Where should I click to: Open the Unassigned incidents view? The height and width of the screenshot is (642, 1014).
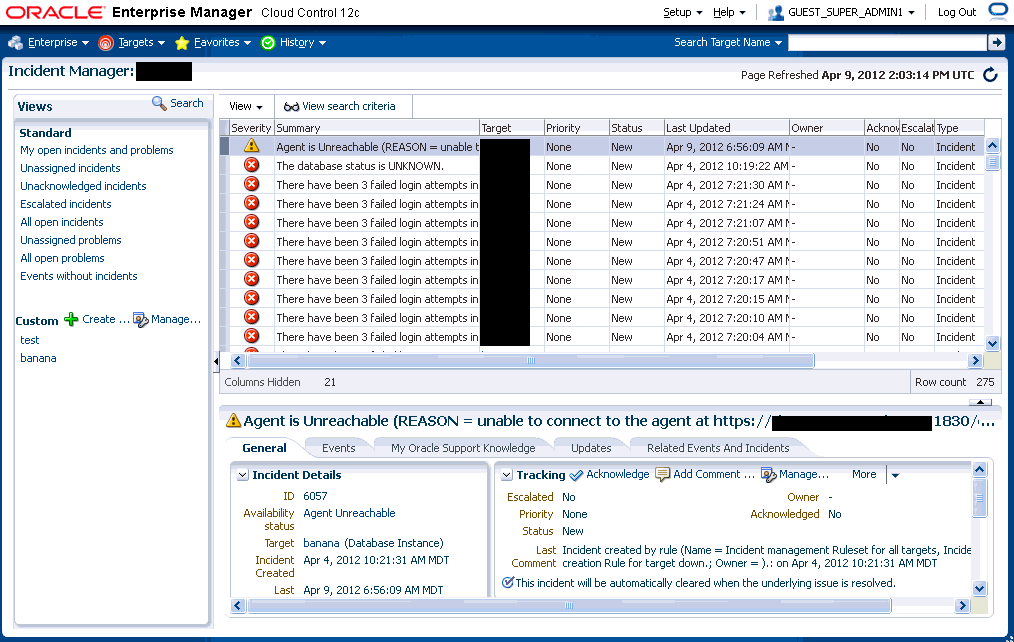70,168
